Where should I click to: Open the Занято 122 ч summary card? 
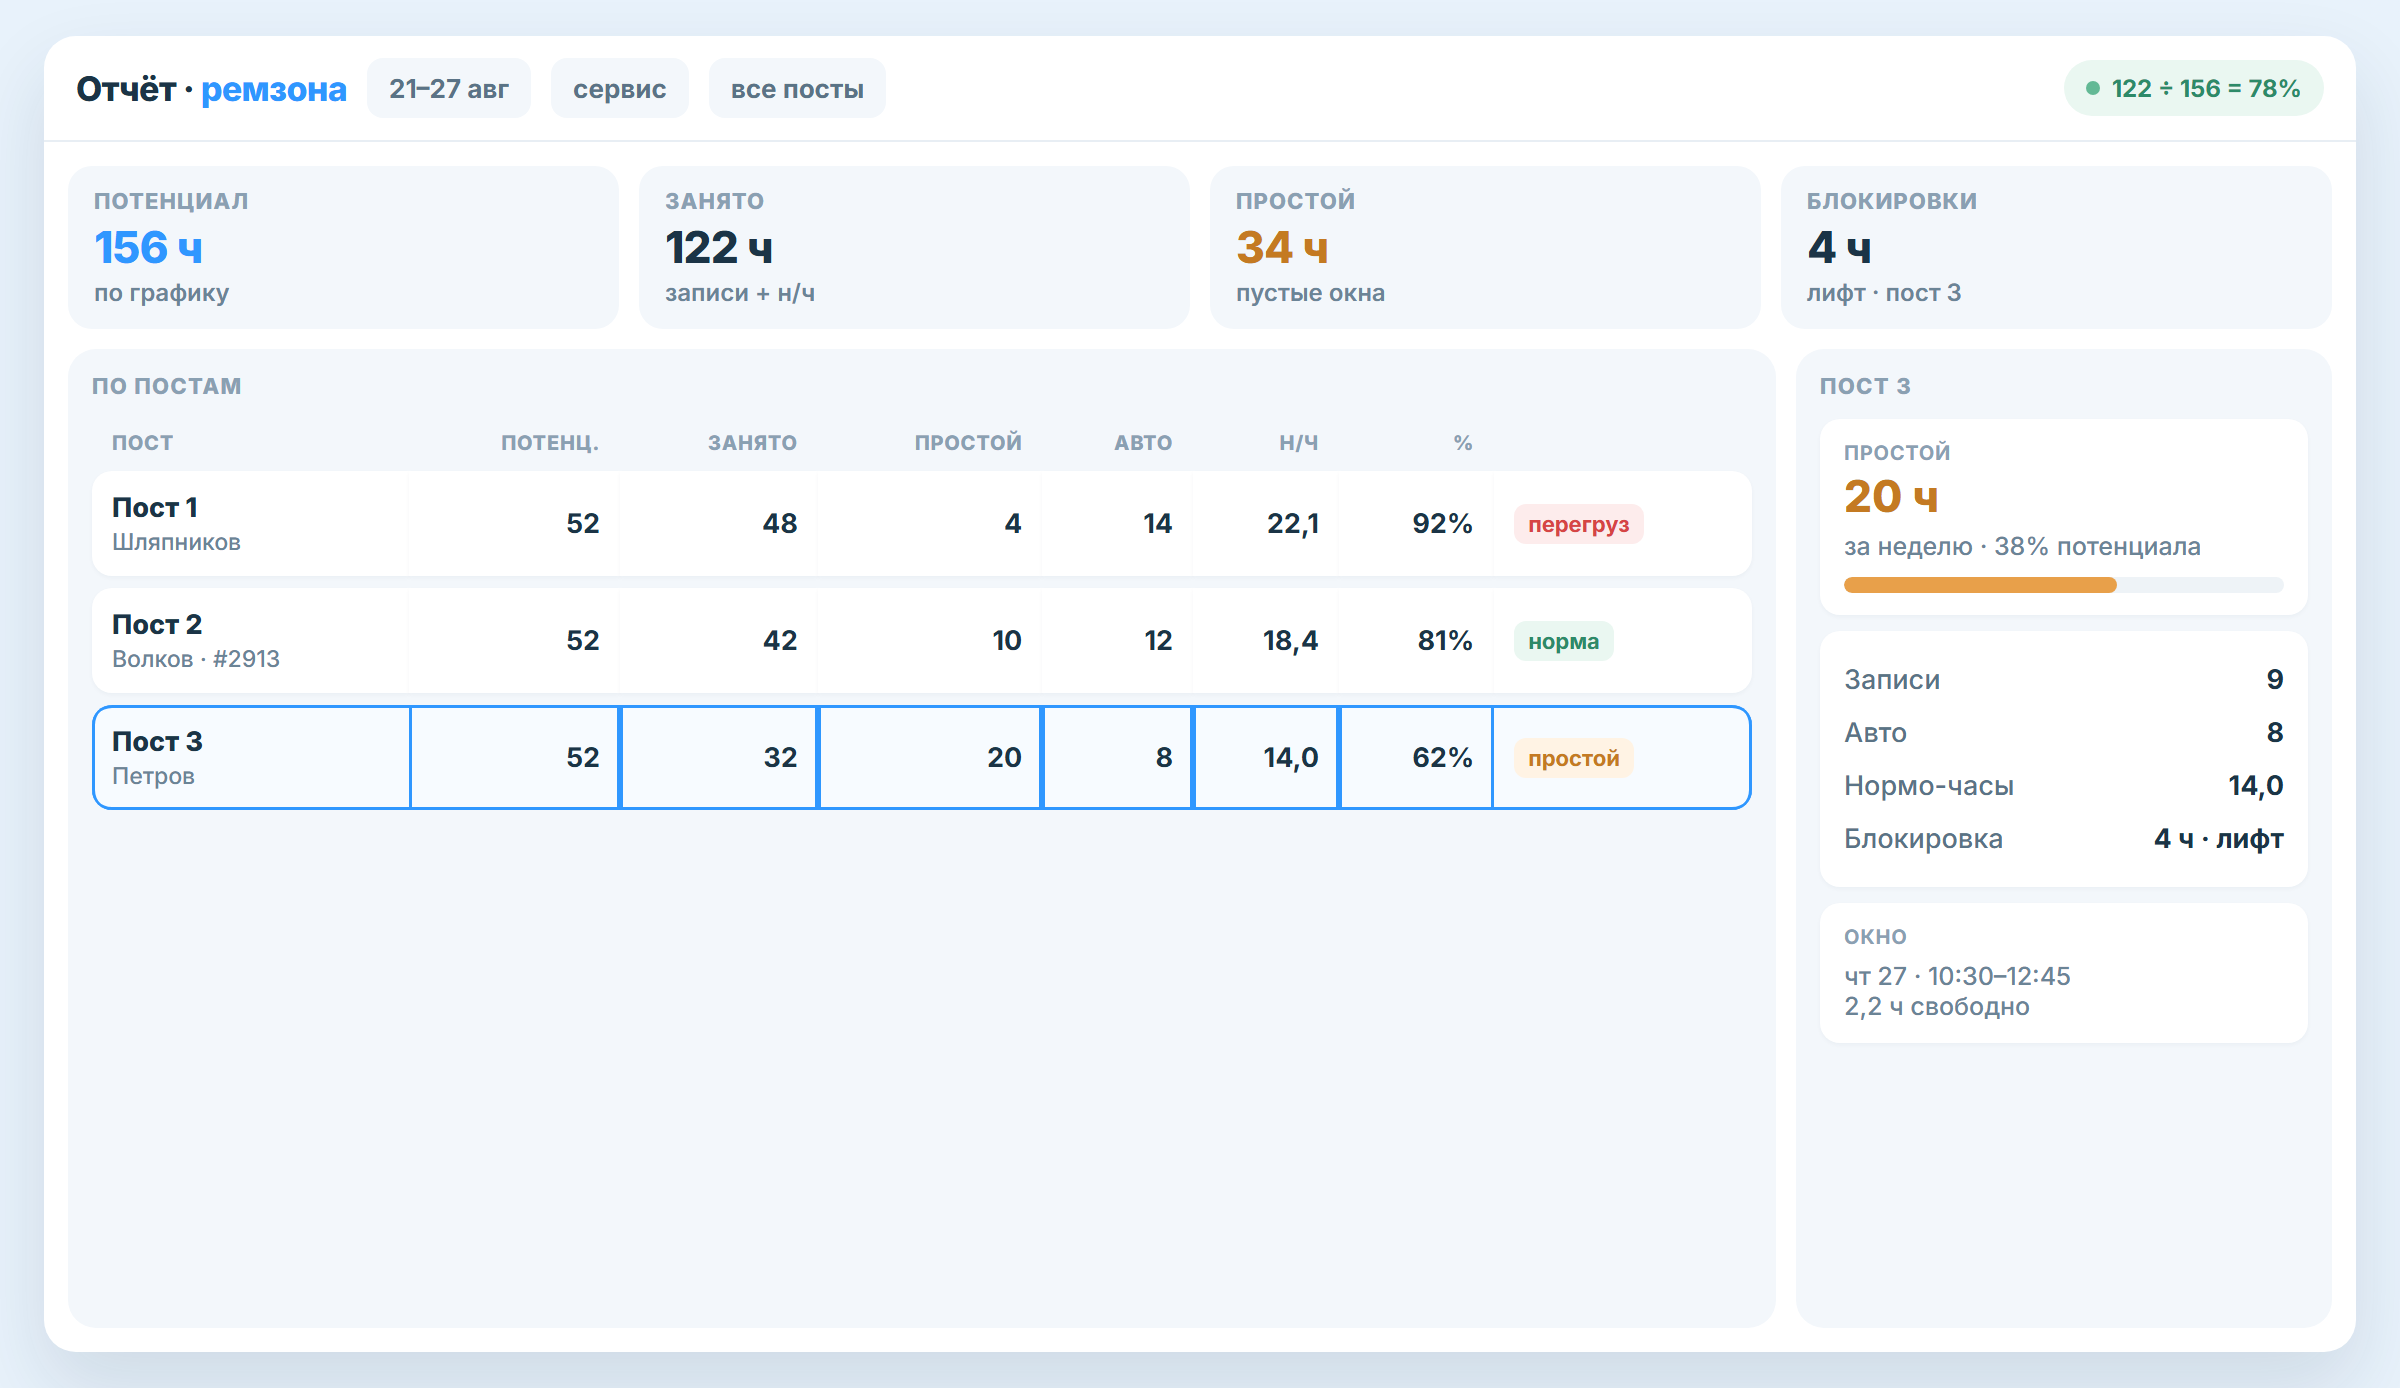[x=914, y=247]
